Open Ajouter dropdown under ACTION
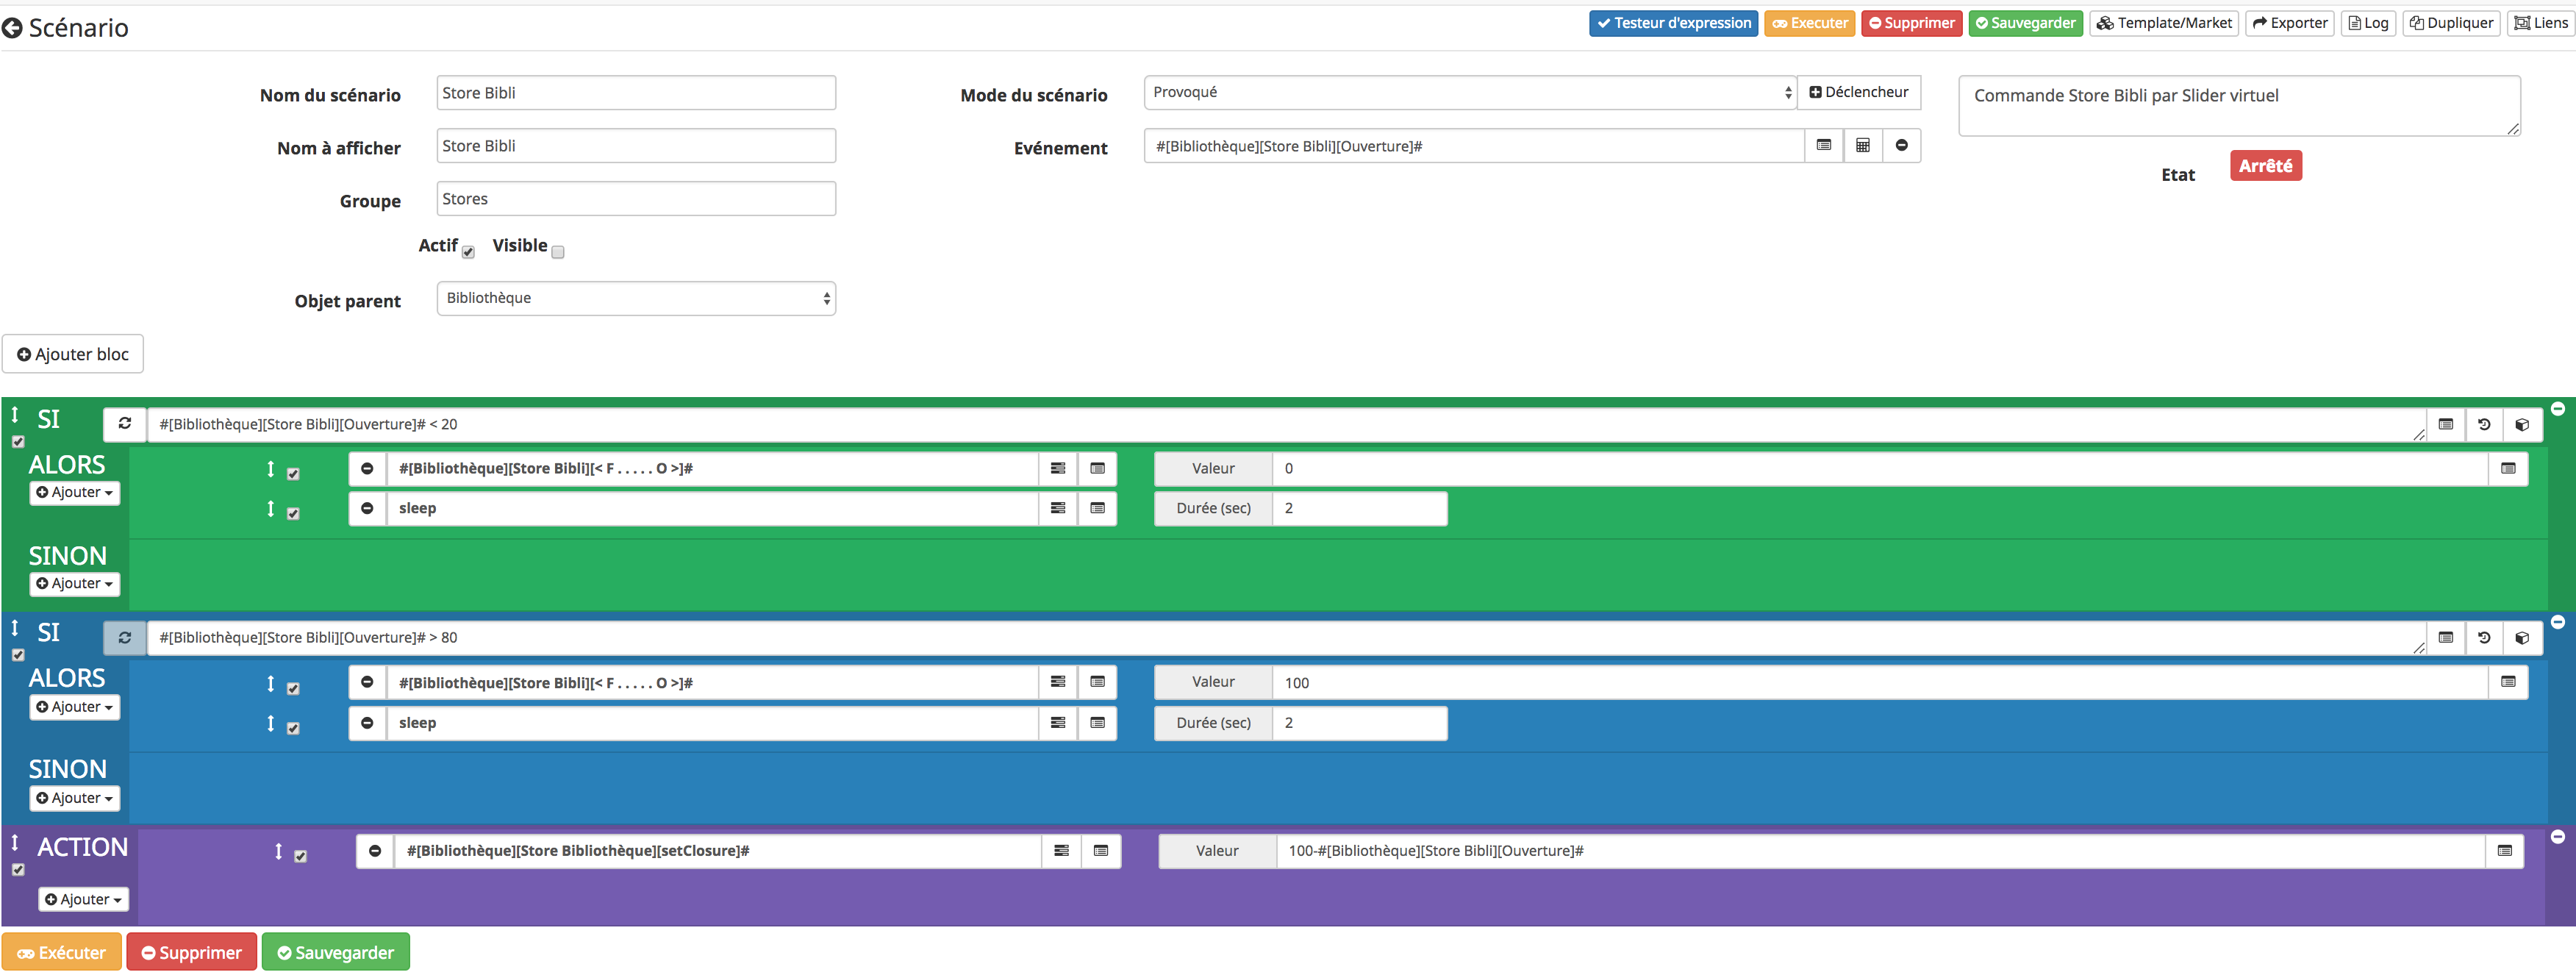 [84, 900]
